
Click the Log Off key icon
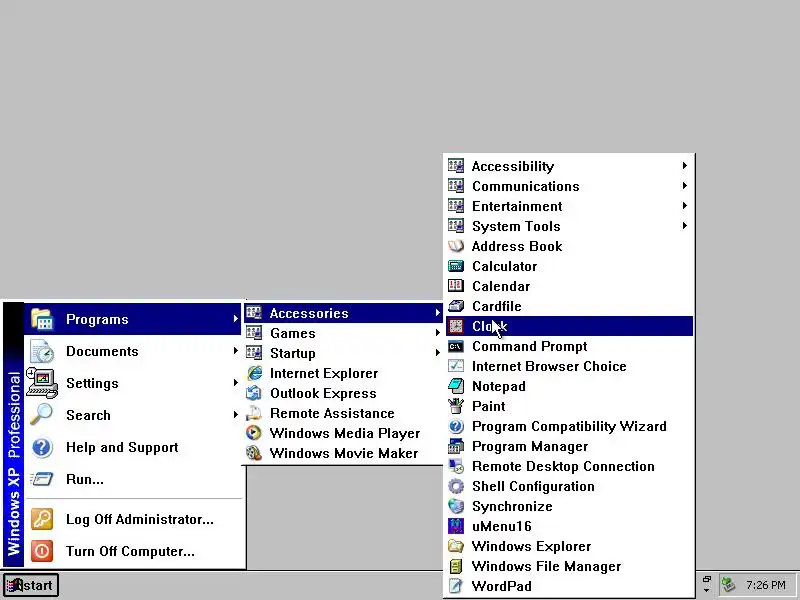pos(42,519)
